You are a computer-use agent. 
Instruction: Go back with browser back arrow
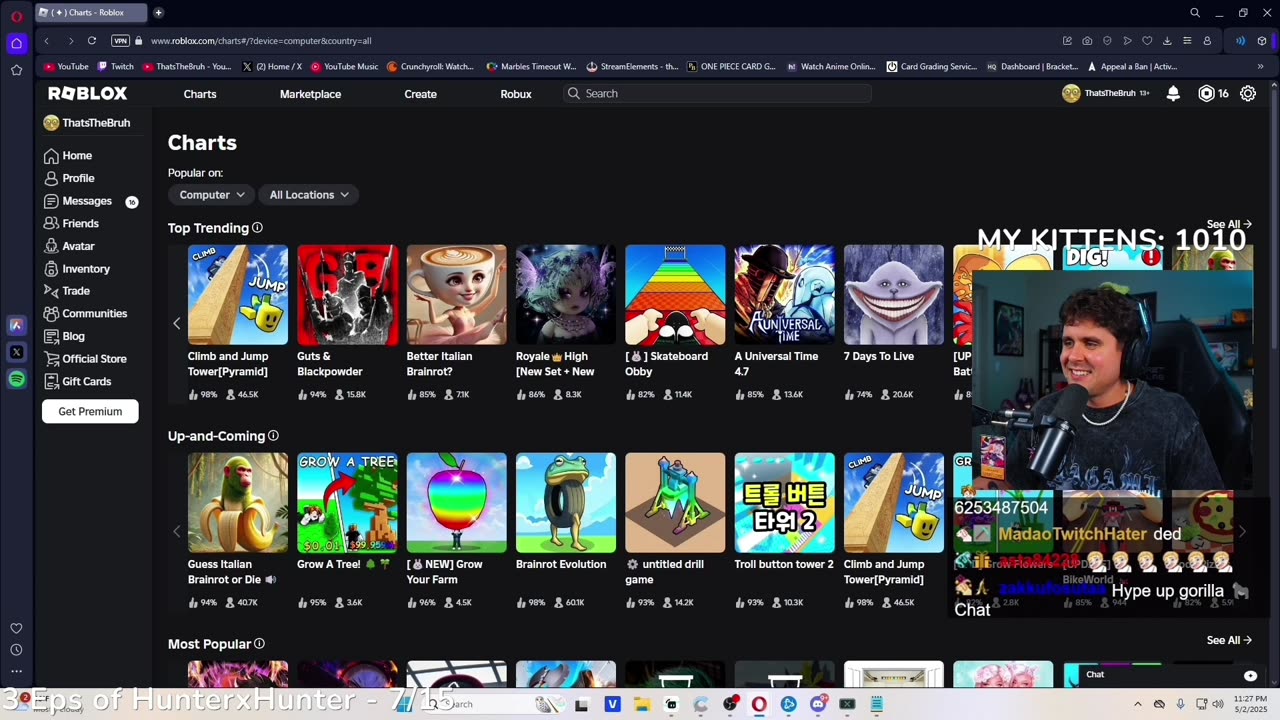46,41
